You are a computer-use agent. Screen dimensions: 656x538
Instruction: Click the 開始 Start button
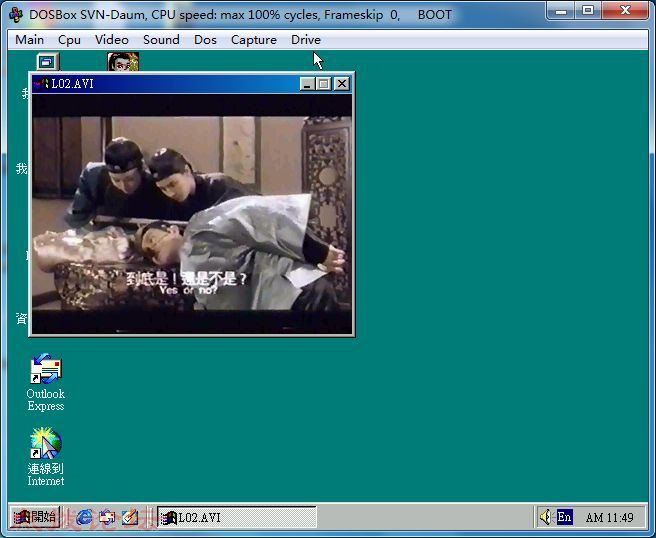(35, 518)
